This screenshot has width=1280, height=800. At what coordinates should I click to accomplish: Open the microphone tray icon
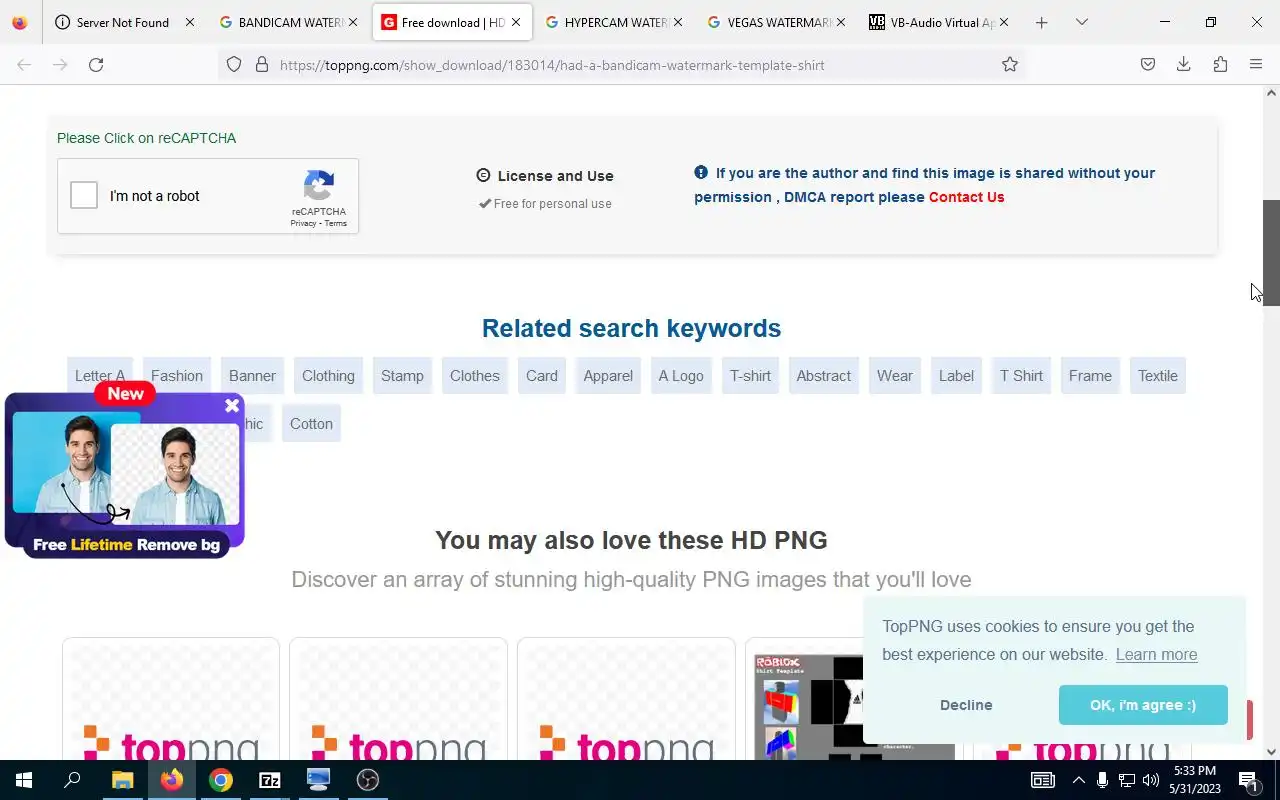pyautogui.click(x=1102, y=780)
